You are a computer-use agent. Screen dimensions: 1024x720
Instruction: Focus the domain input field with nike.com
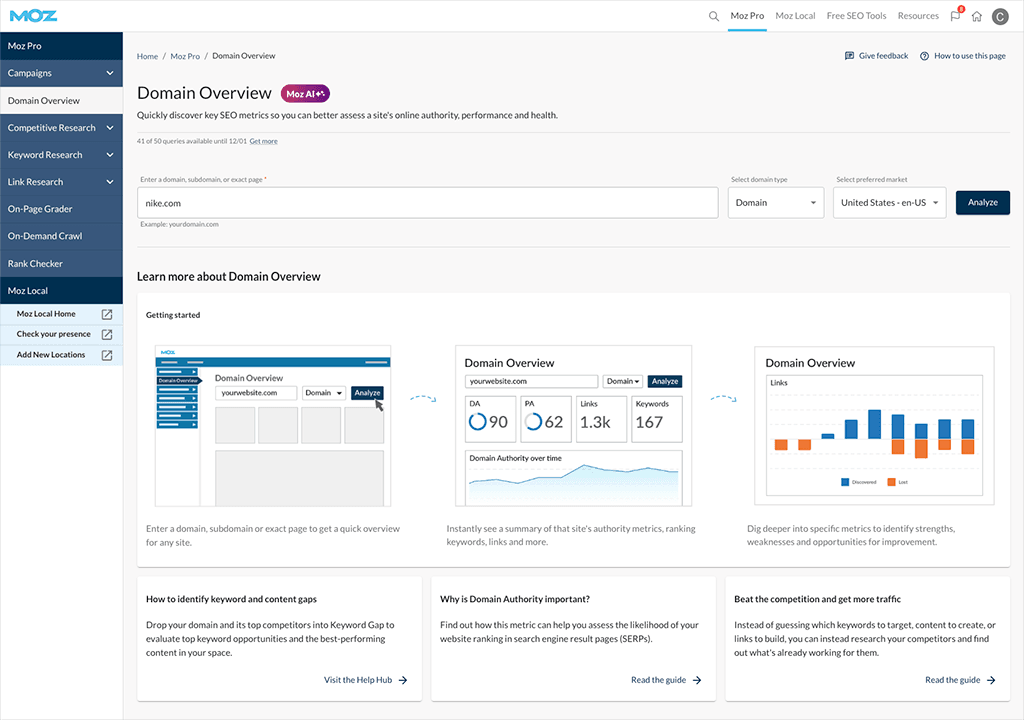click(x=427, y=203)
